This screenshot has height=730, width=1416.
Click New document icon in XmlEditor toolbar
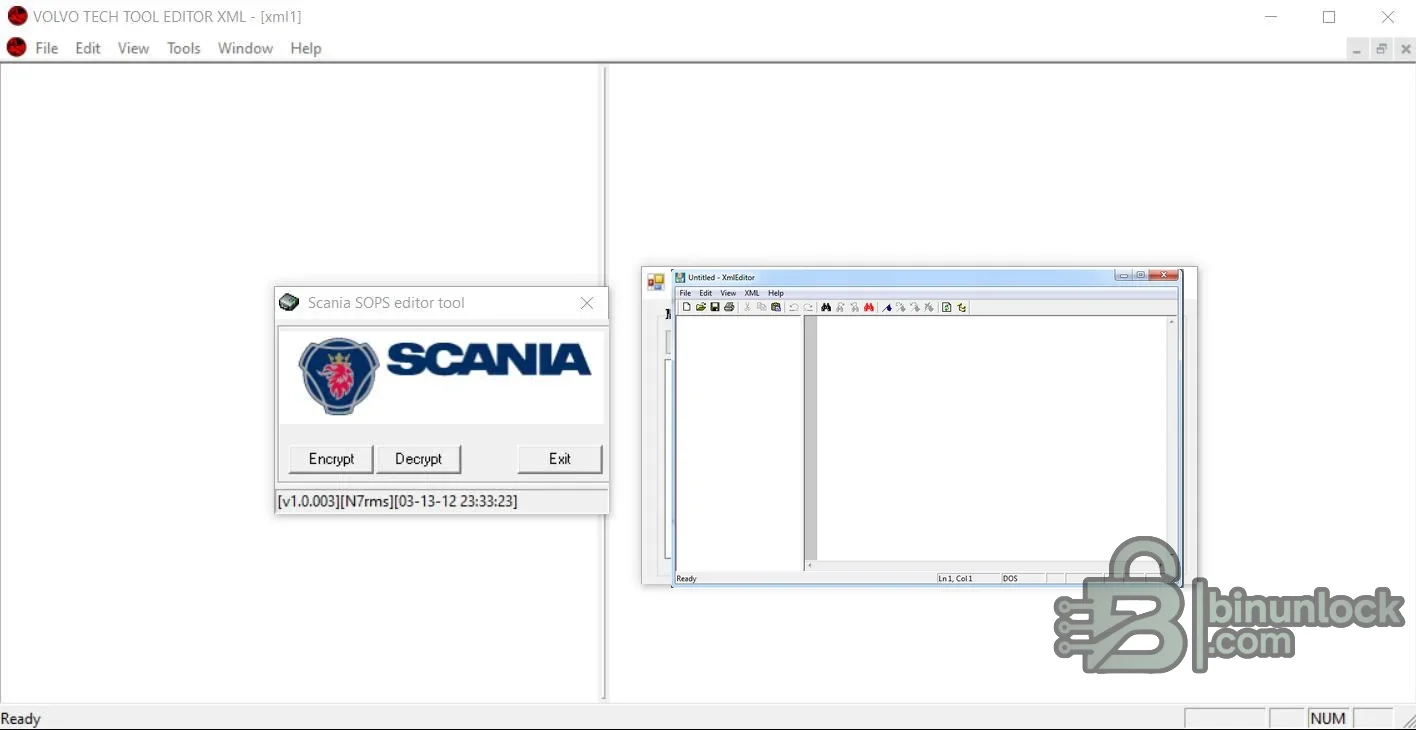(x=686, y=307)
